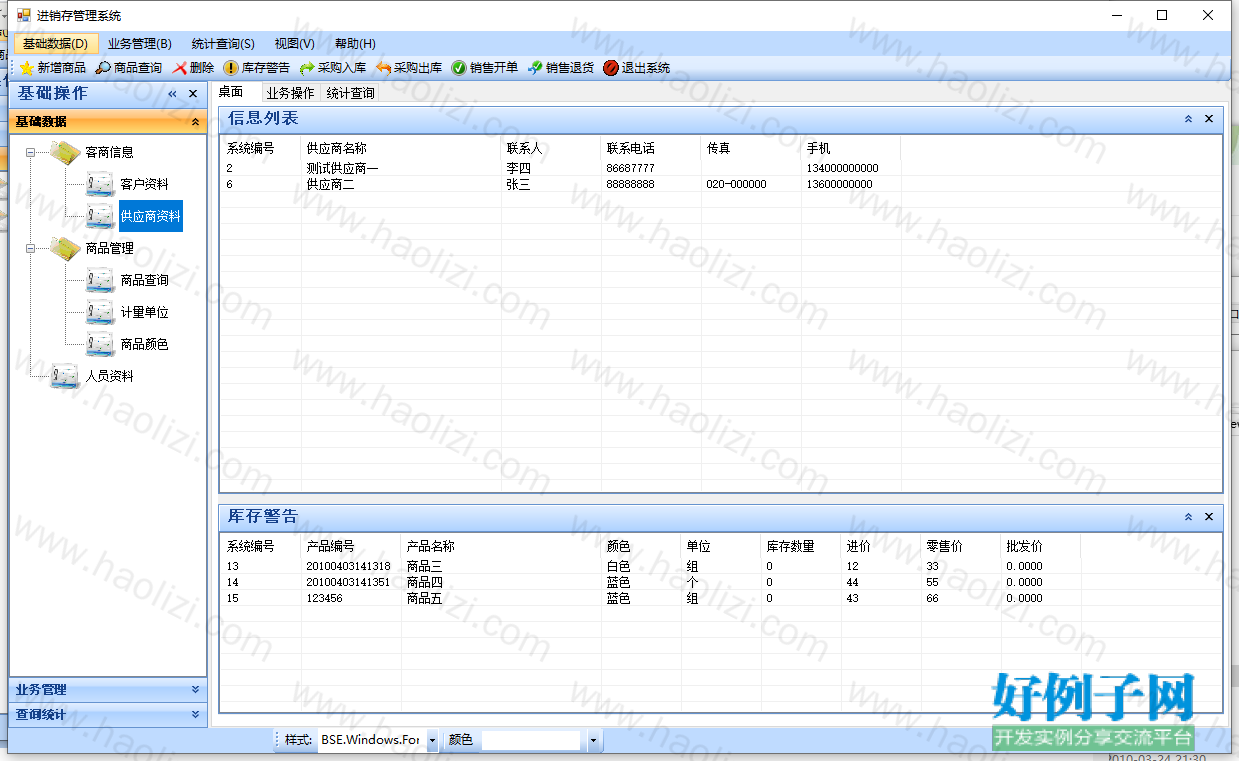This screenshot has height=761, width=1239.
Task: Open 商品查询 from the toolbar
Action: tap(129, 68)
